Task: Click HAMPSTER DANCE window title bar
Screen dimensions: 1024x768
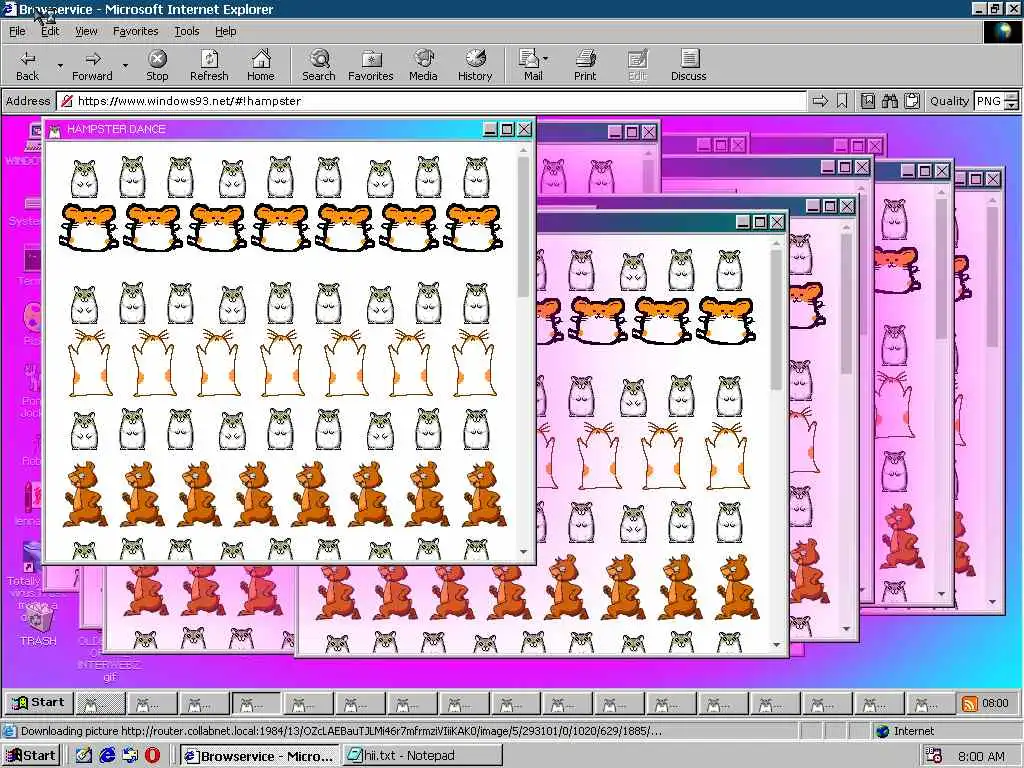Action: [x=289, y=129]
